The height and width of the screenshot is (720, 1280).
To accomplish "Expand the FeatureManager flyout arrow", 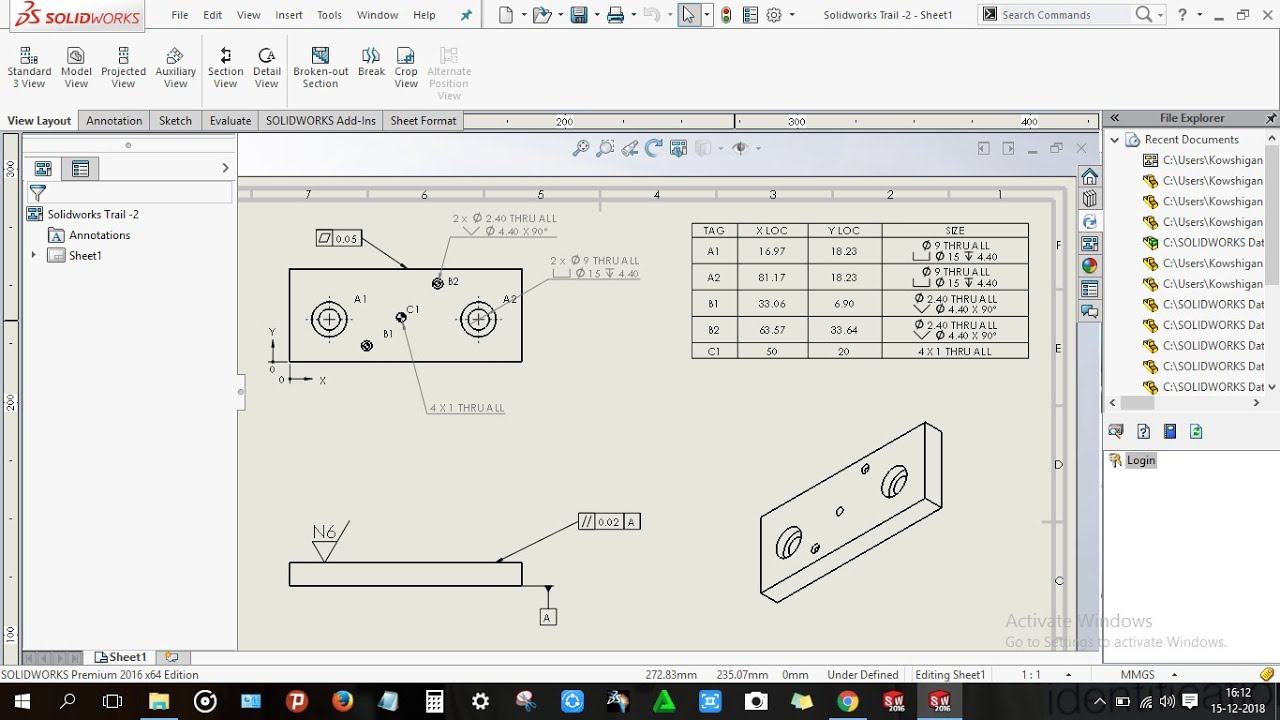I will click(x=225, y=168).
